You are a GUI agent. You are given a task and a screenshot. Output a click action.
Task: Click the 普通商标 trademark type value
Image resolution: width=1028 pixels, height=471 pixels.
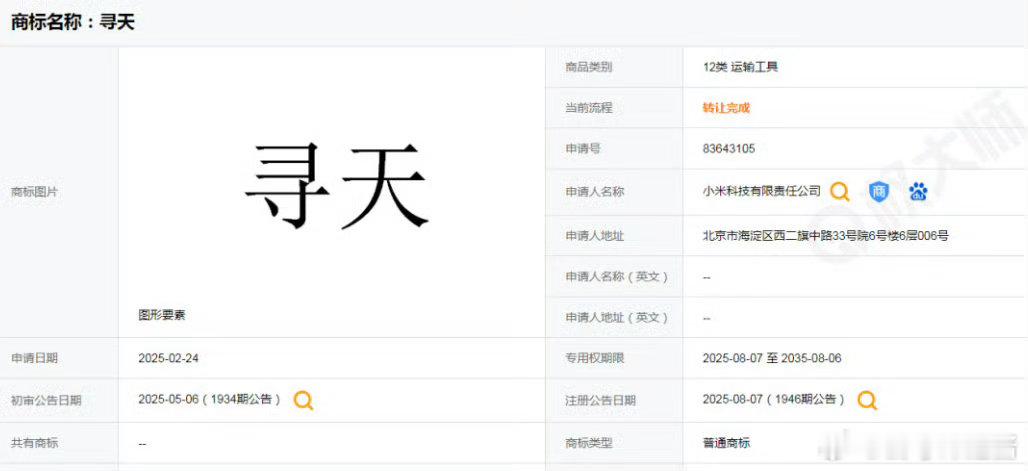(x=726, y=443)
